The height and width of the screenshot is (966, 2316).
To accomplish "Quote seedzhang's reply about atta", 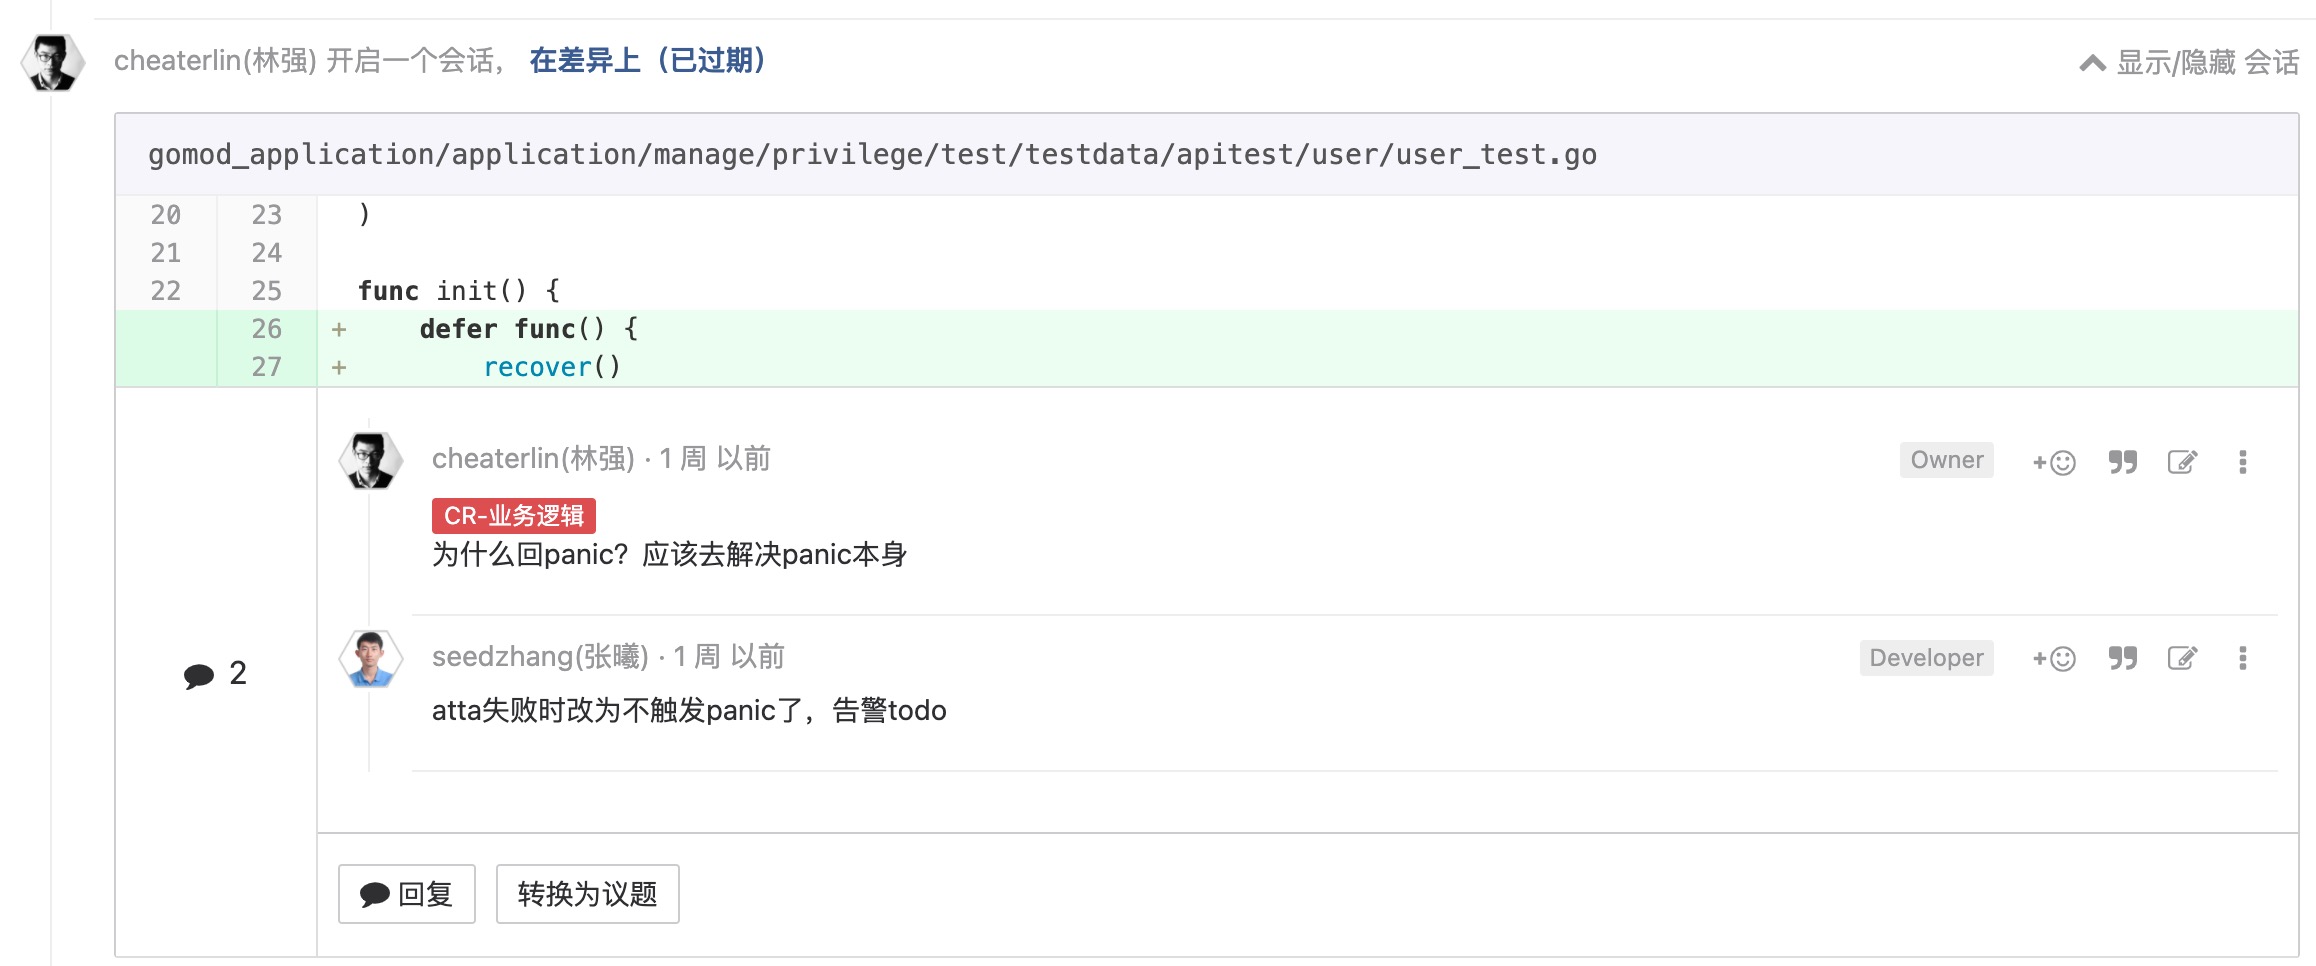I will (2123, 658).
